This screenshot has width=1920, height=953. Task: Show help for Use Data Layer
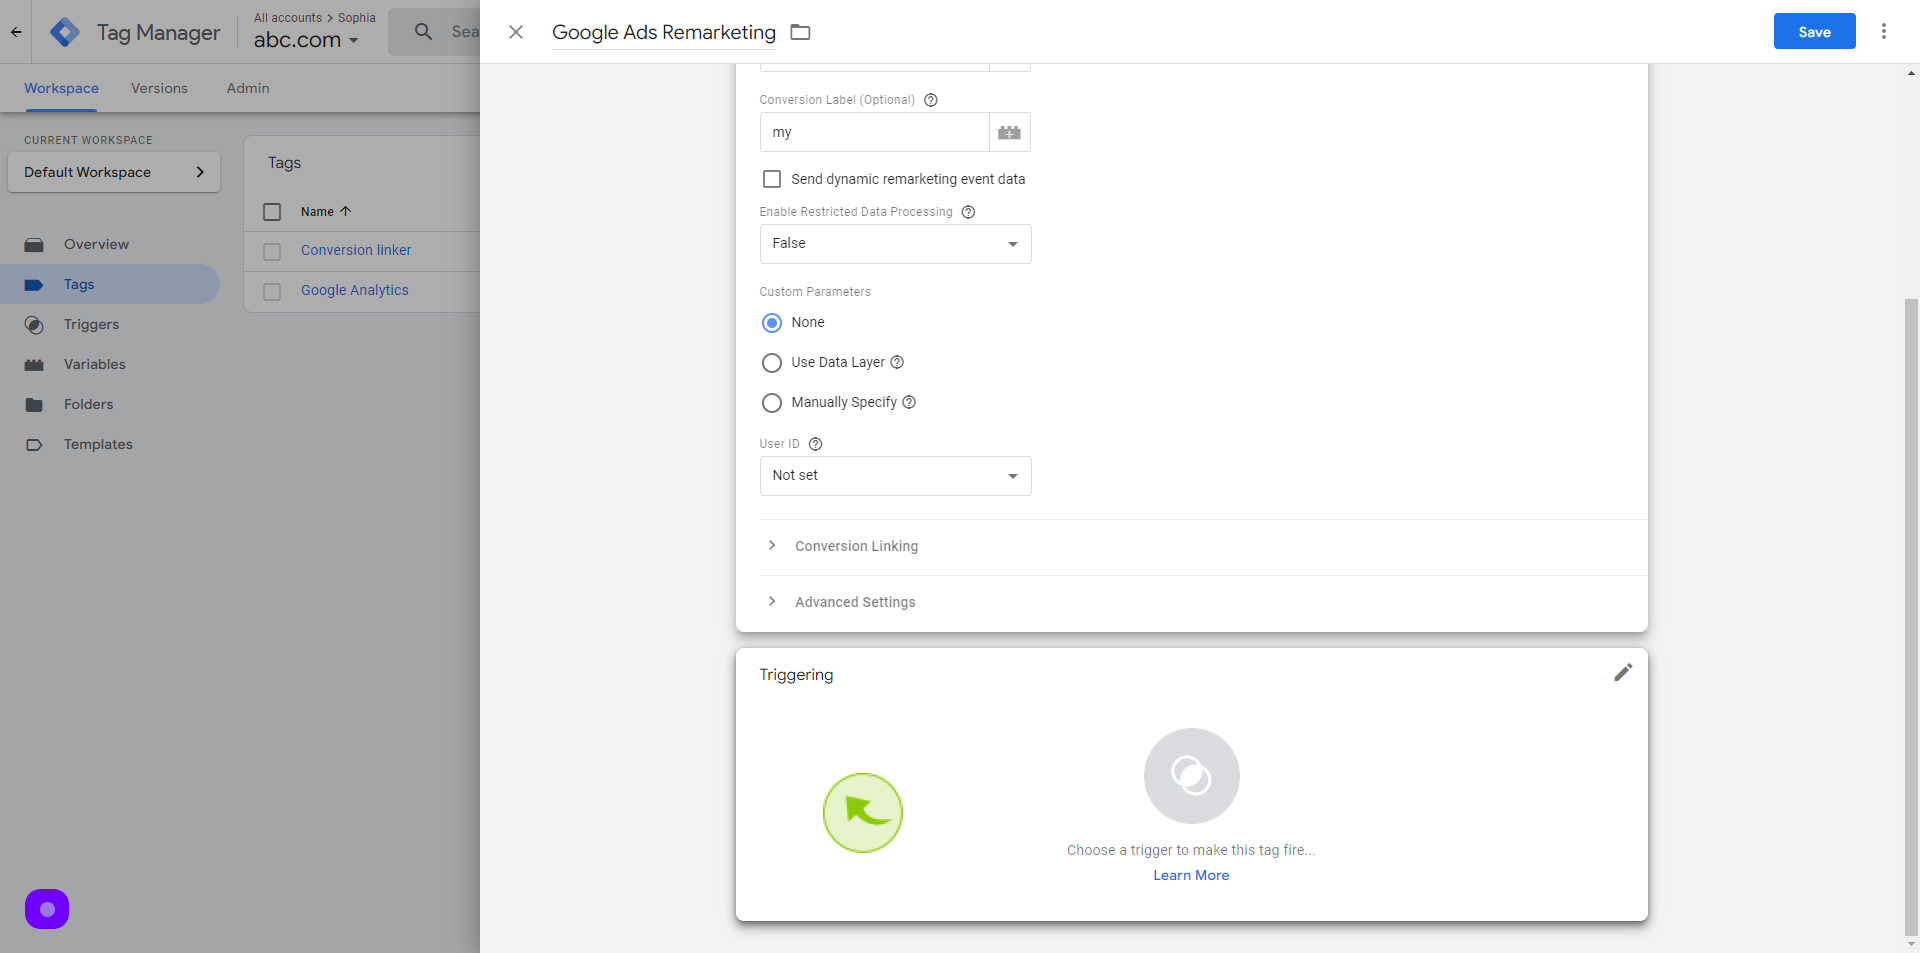click(x=897, y=362)
